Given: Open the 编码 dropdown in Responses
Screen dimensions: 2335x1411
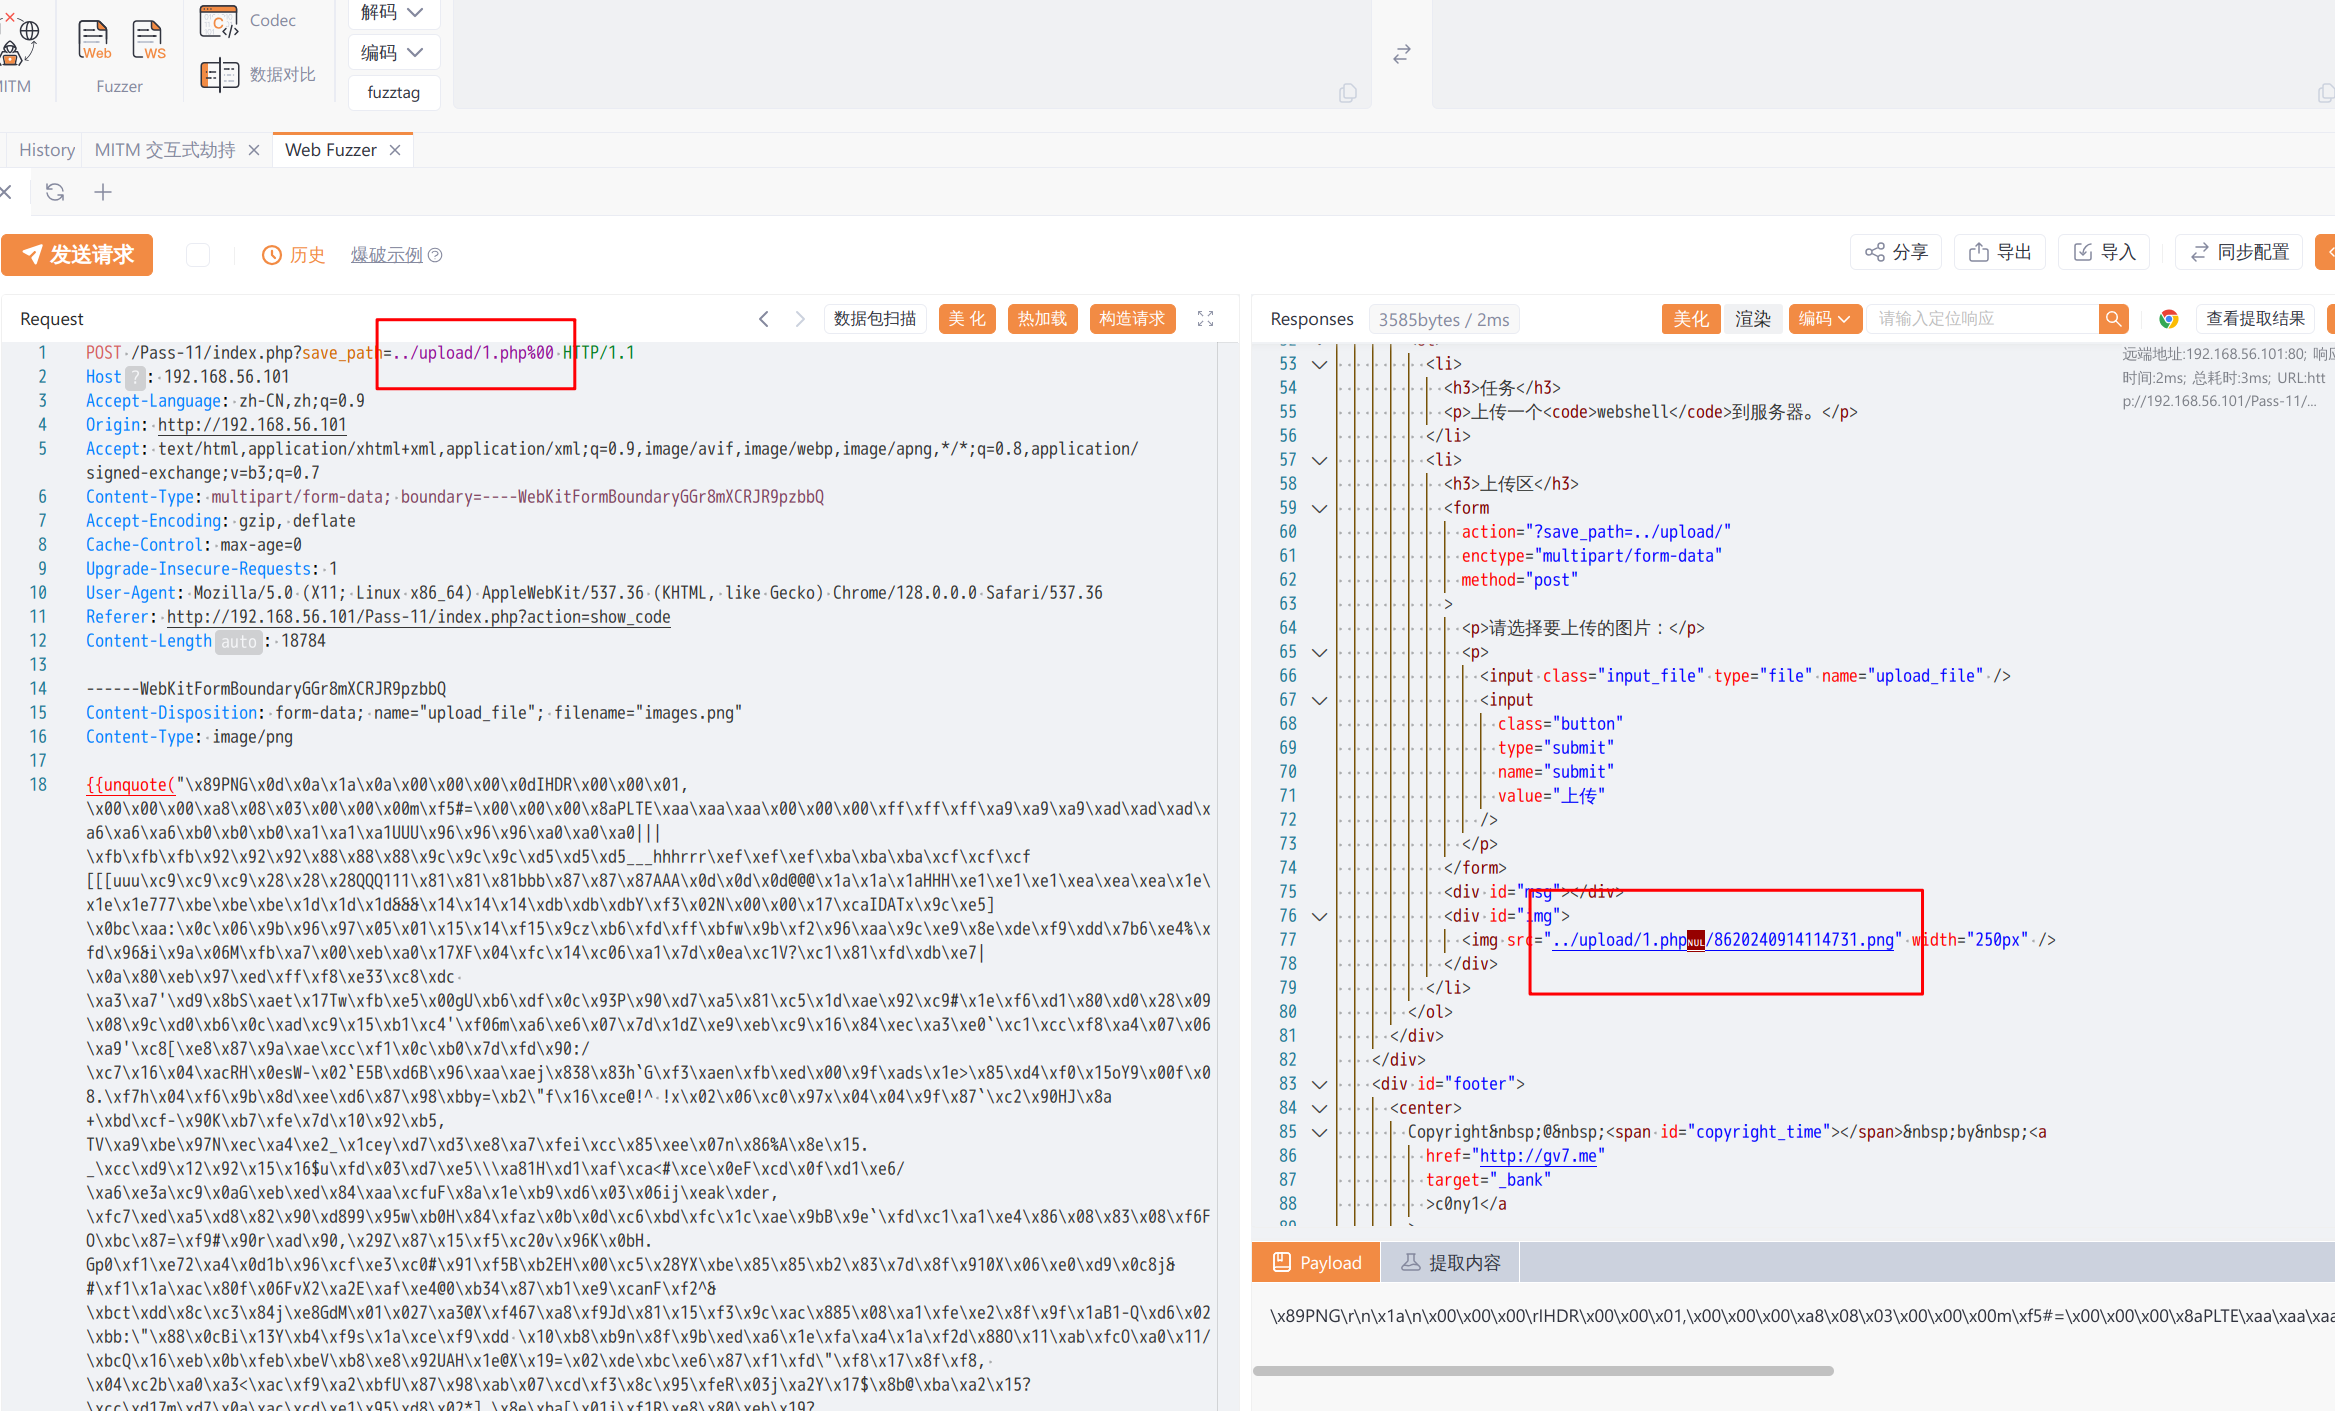Looking at the screenshot, I should [1825, 319].
